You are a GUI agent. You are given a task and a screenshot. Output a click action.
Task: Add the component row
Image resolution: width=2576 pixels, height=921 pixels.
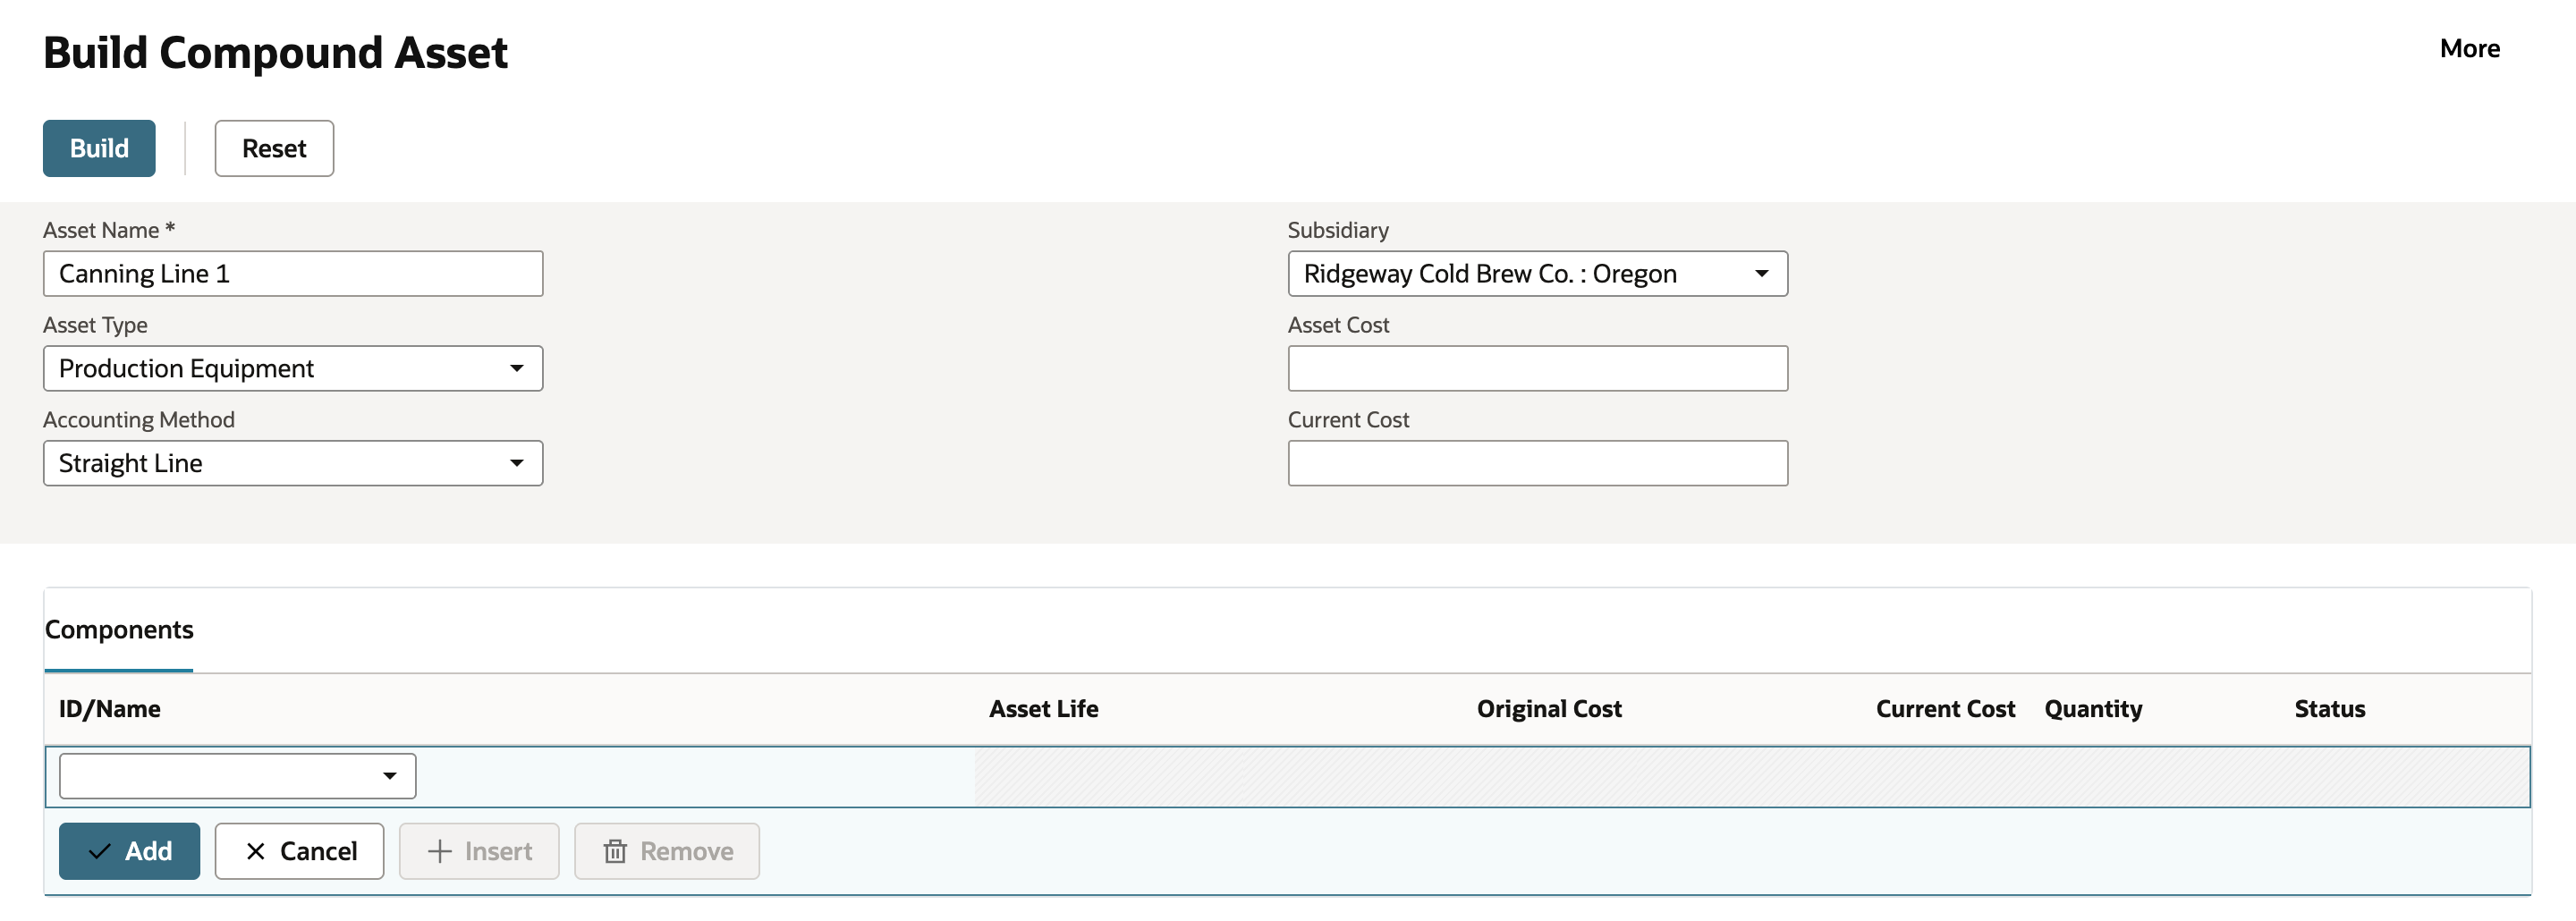coord(129,851)
